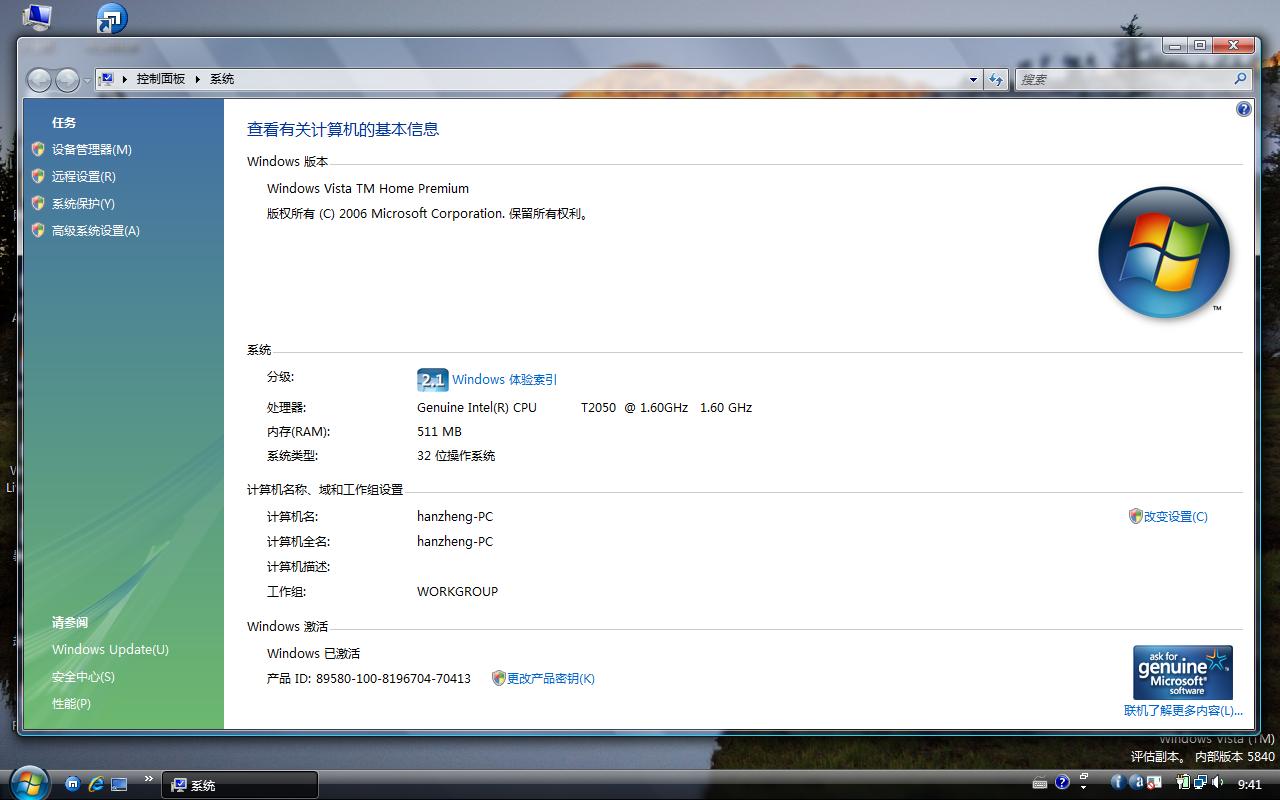Go back with the Back arrow button
The height and width of the screenshot is (800, 1280).
click(39, 79)
